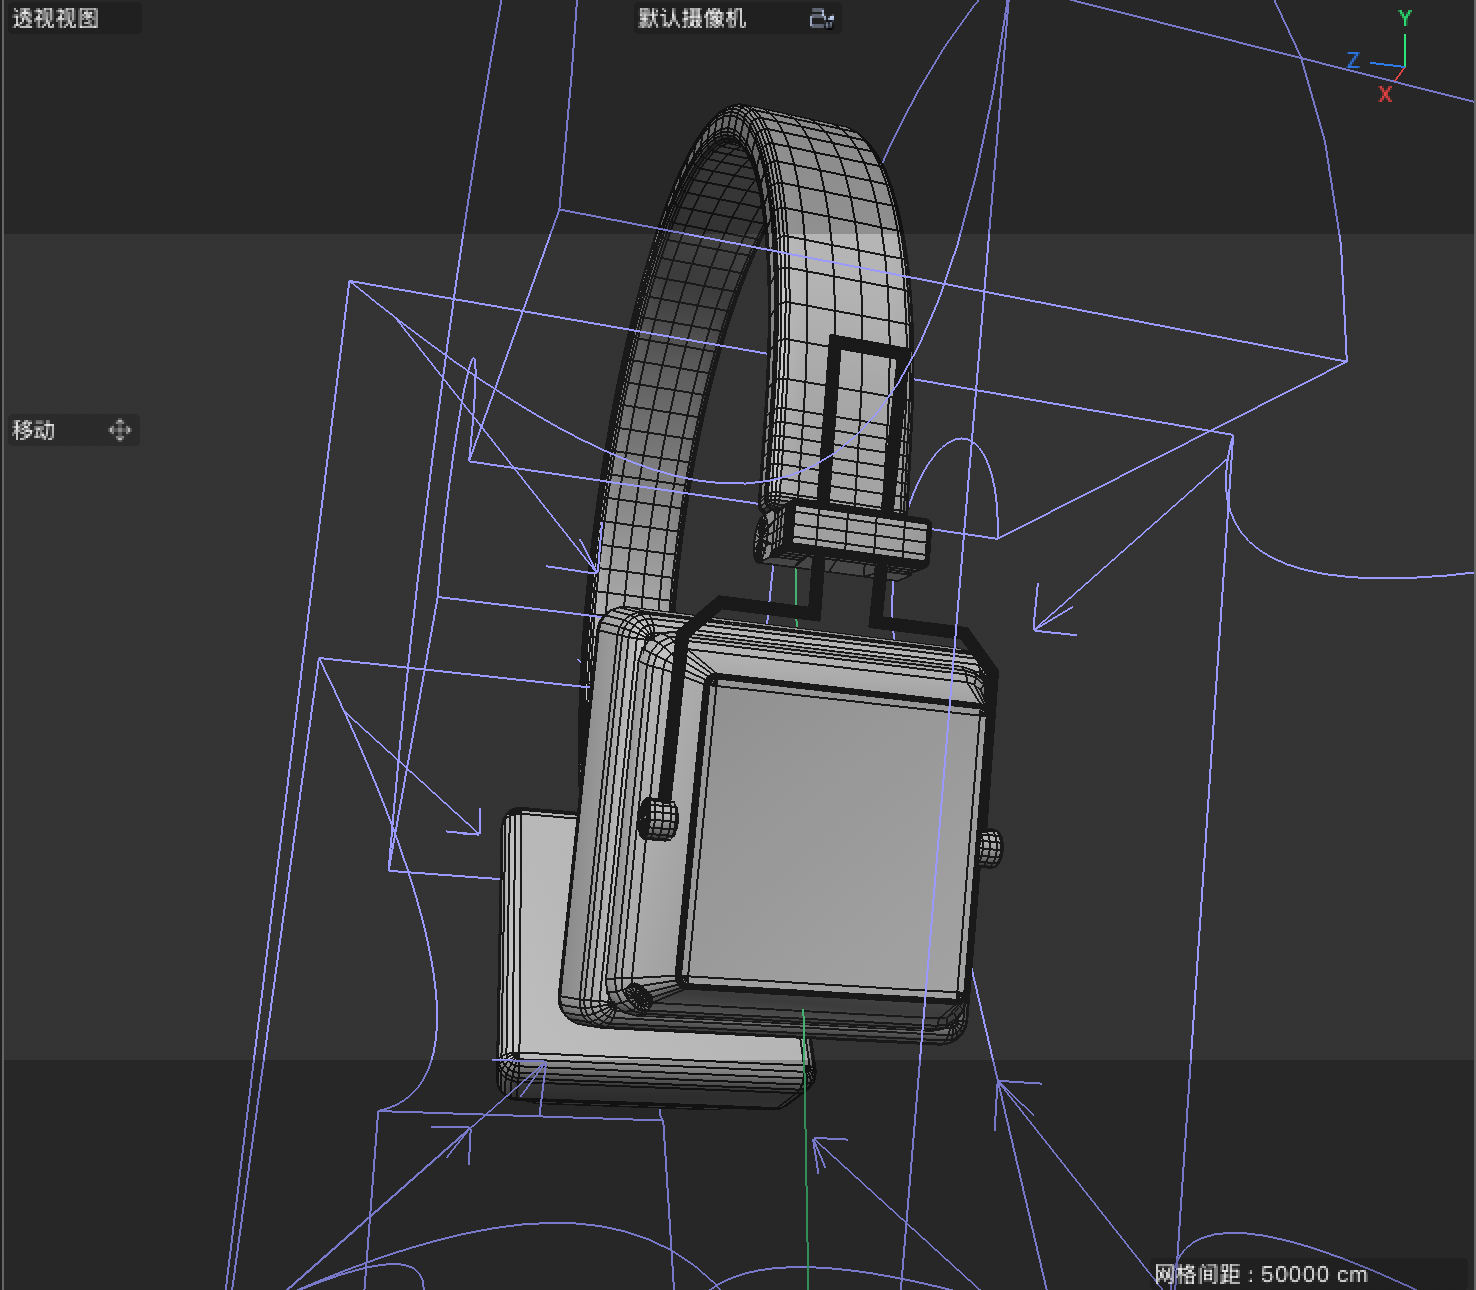Select the rectangular slider bracket on headband

click(x=865, y=420)
